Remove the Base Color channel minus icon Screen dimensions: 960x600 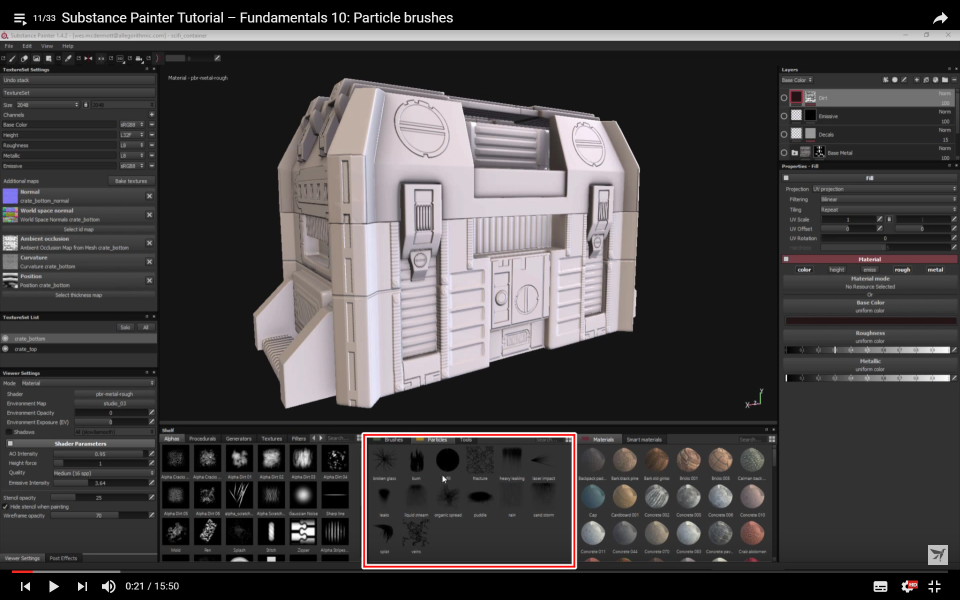coord(151,124)
